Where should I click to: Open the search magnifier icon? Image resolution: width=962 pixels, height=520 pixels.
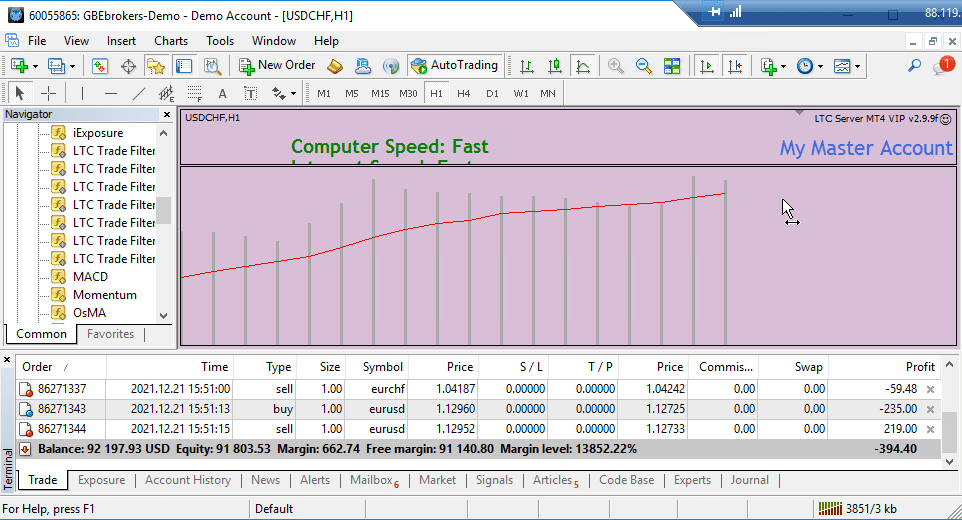(x=914, y=66)
